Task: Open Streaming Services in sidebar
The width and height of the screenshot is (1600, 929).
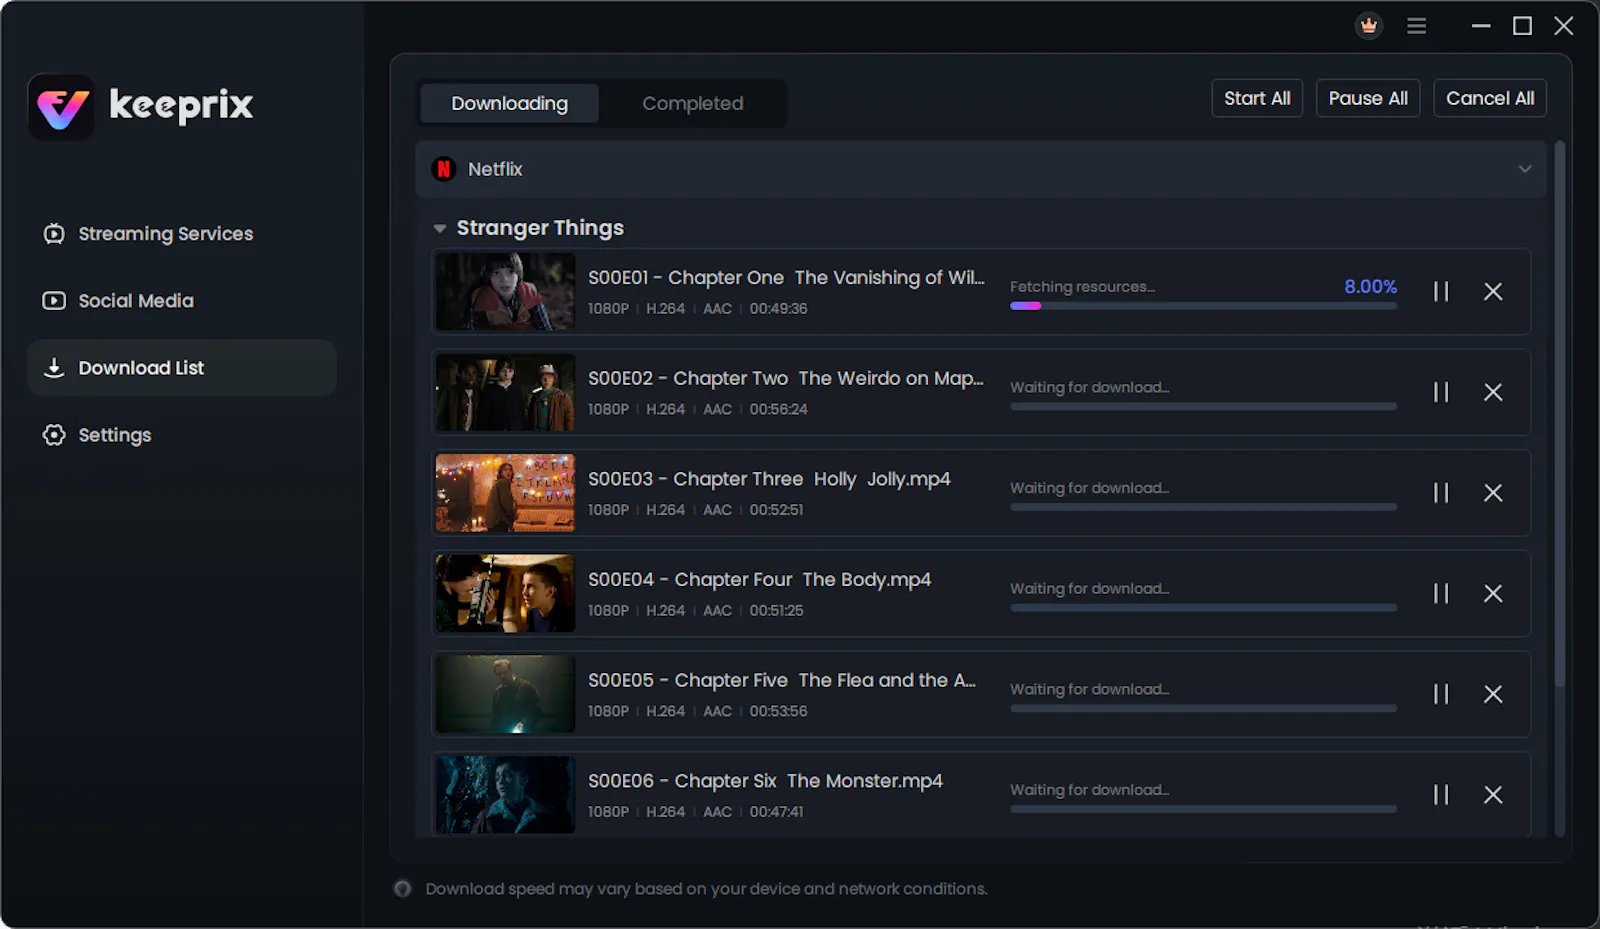Action: 182,234
